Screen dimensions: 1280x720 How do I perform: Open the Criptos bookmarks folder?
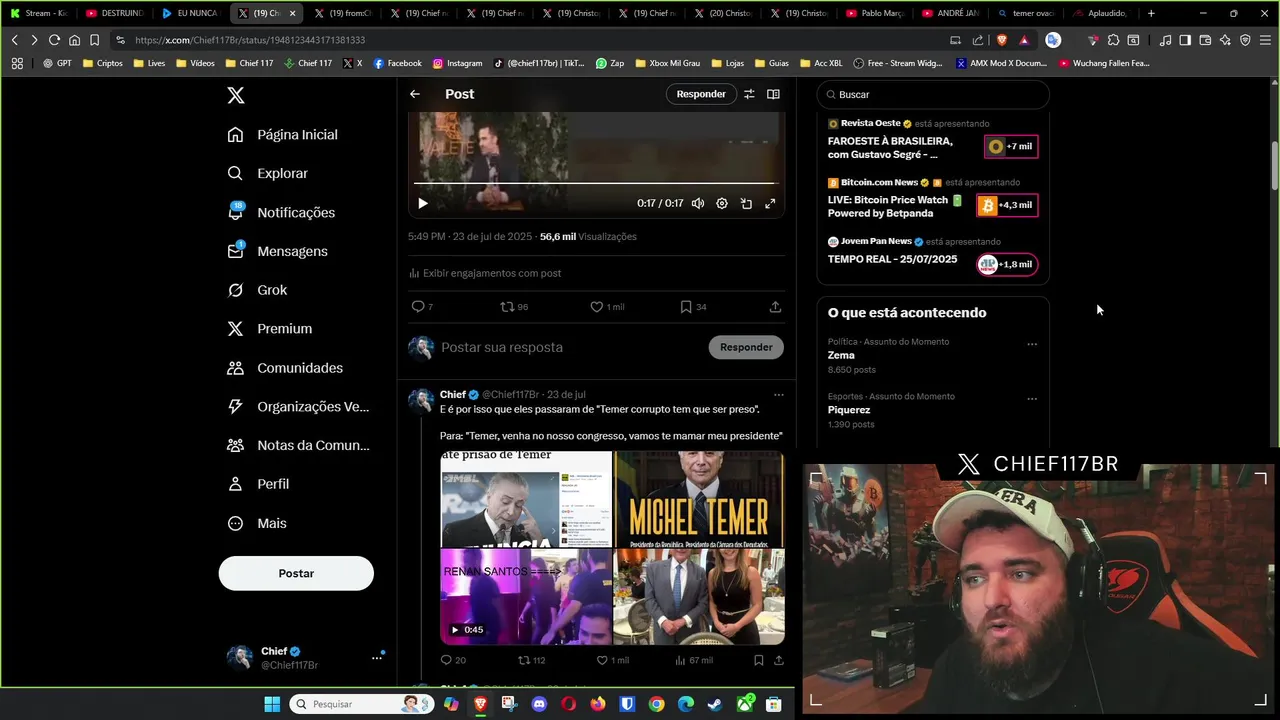(x=103, y=63)
